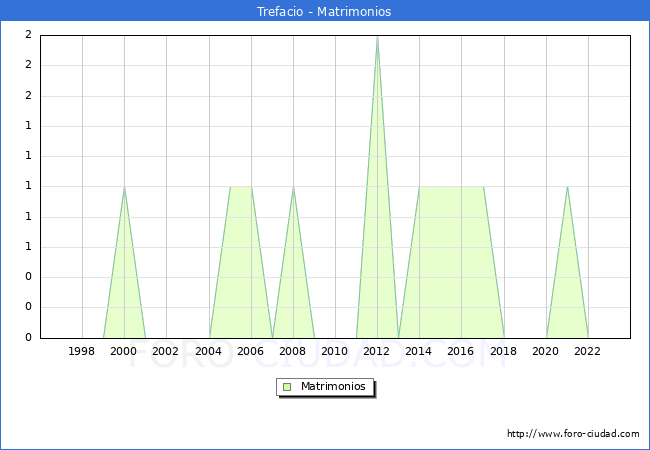The height and width of the screenshot is (450, 650).
Task: Click the 2021 peak data point
Action: click(x=567, y=187)
